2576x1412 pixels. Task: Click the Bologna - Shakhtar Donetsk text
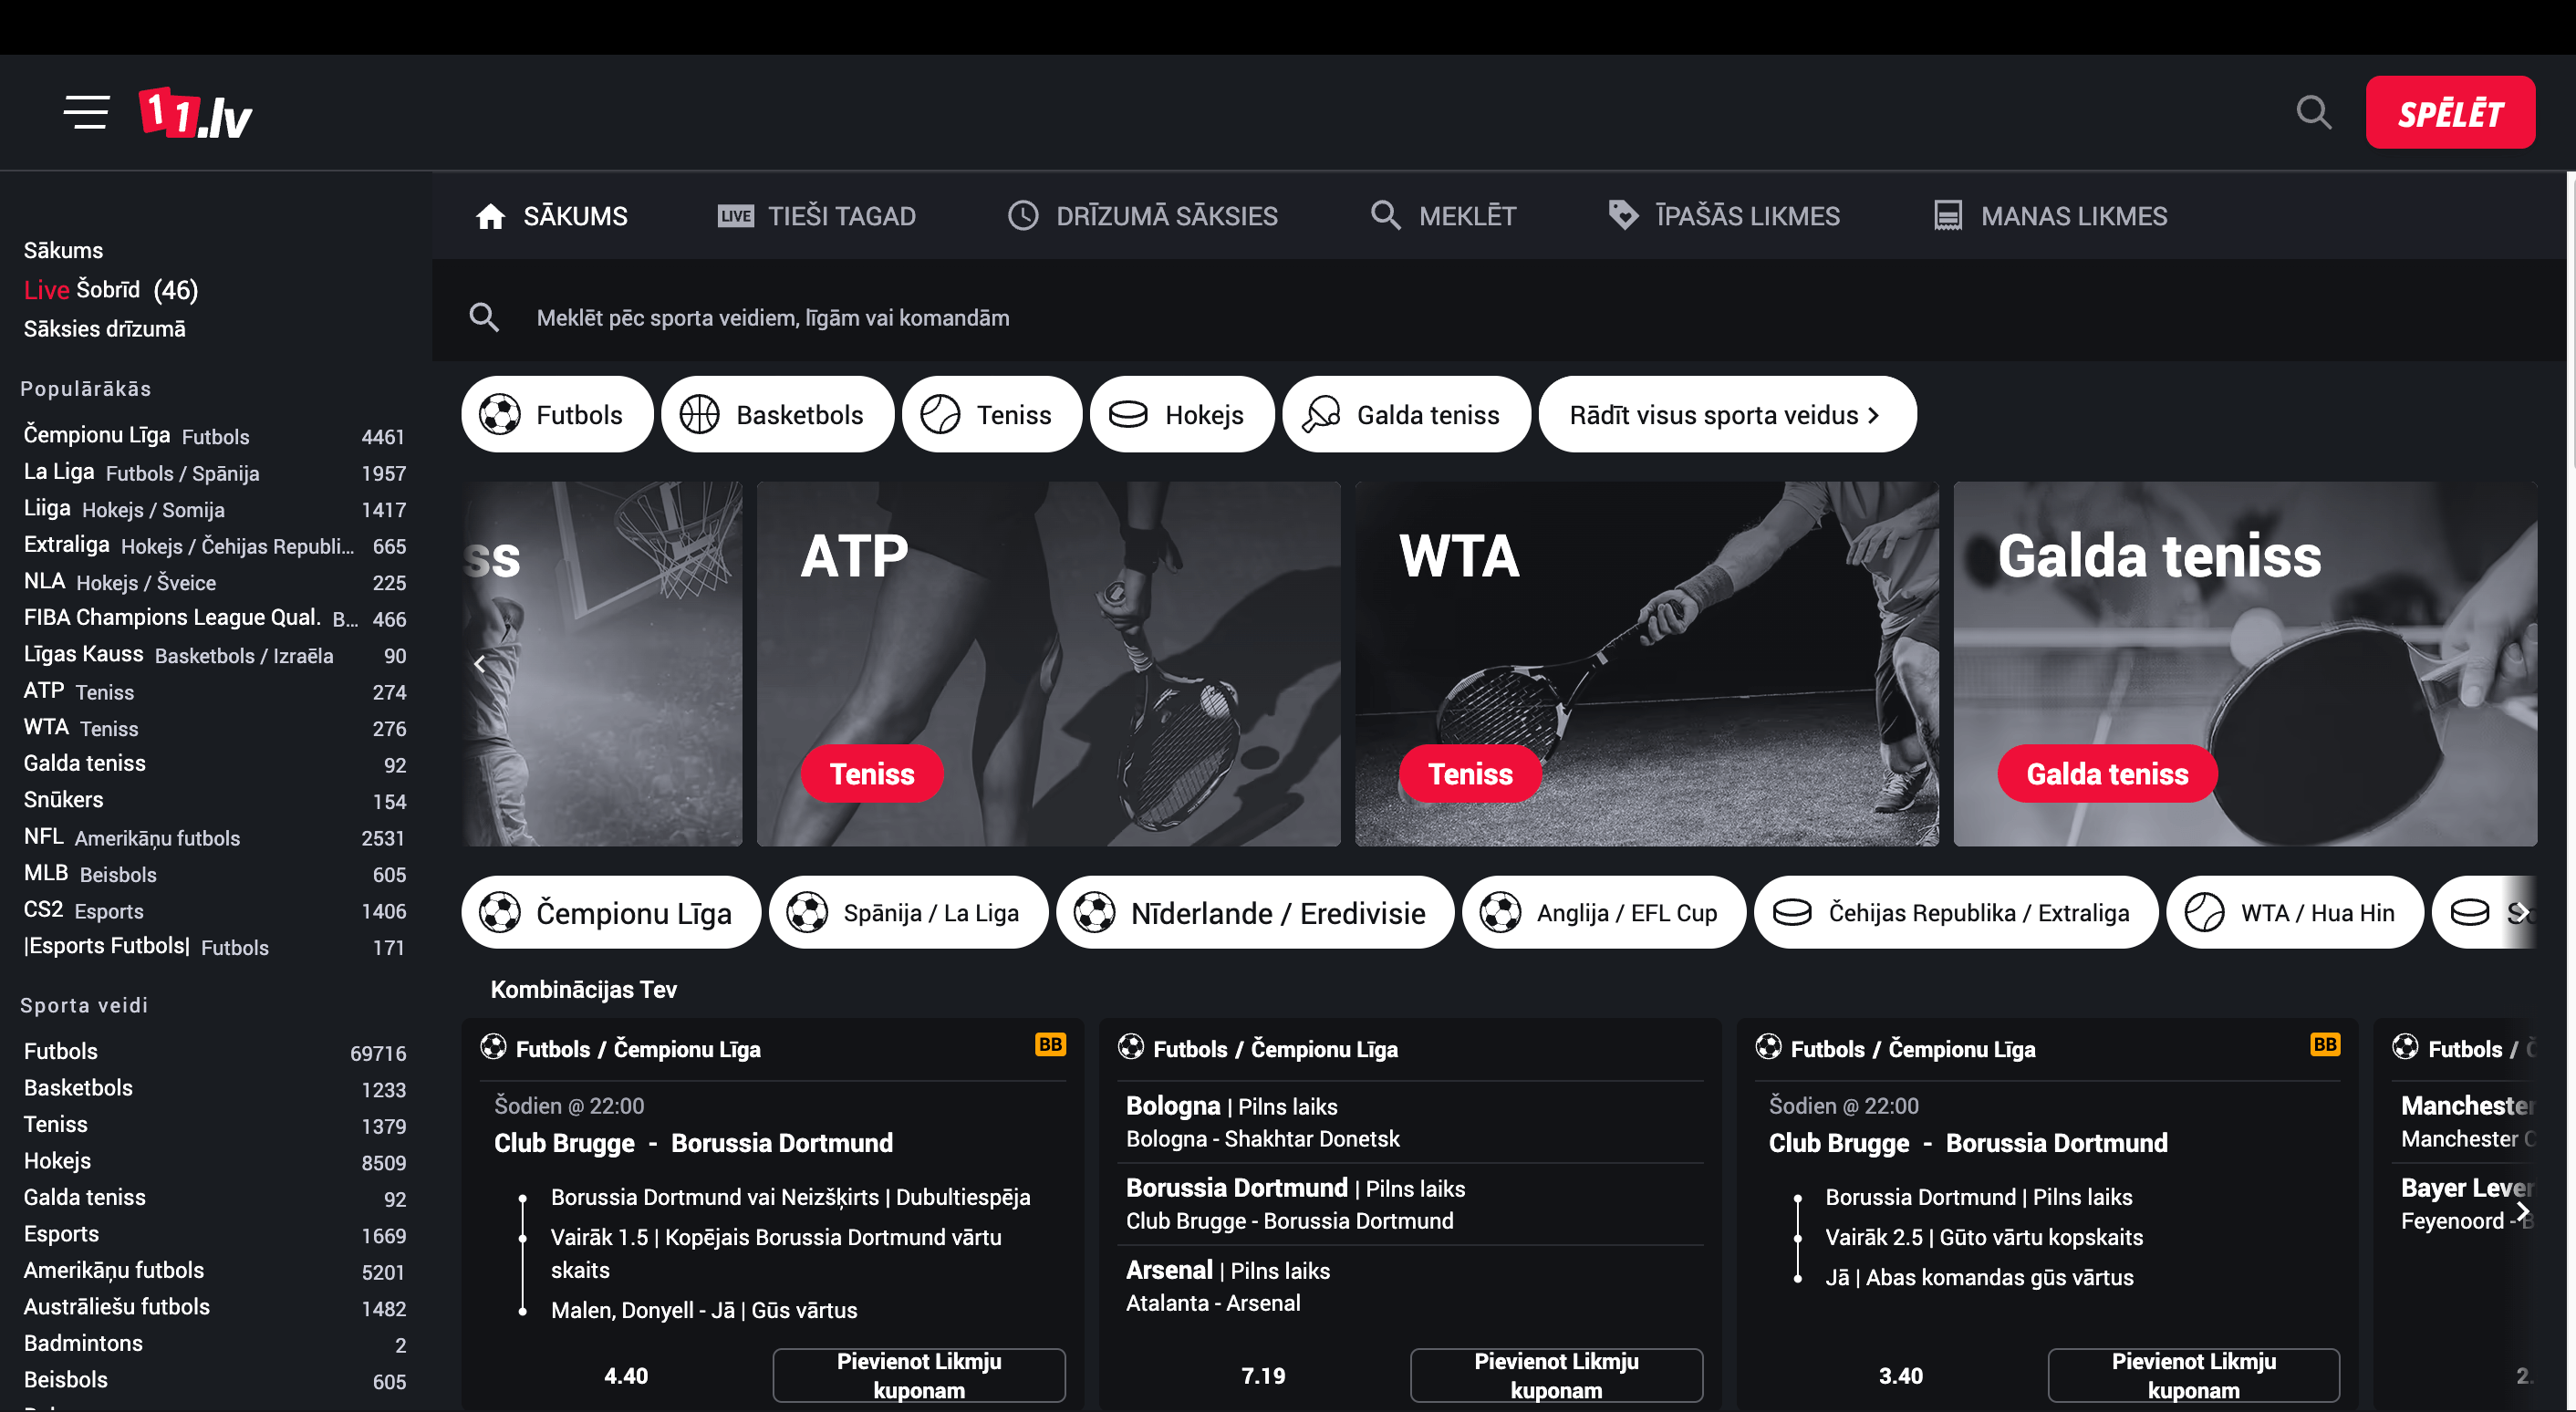1262,1139
